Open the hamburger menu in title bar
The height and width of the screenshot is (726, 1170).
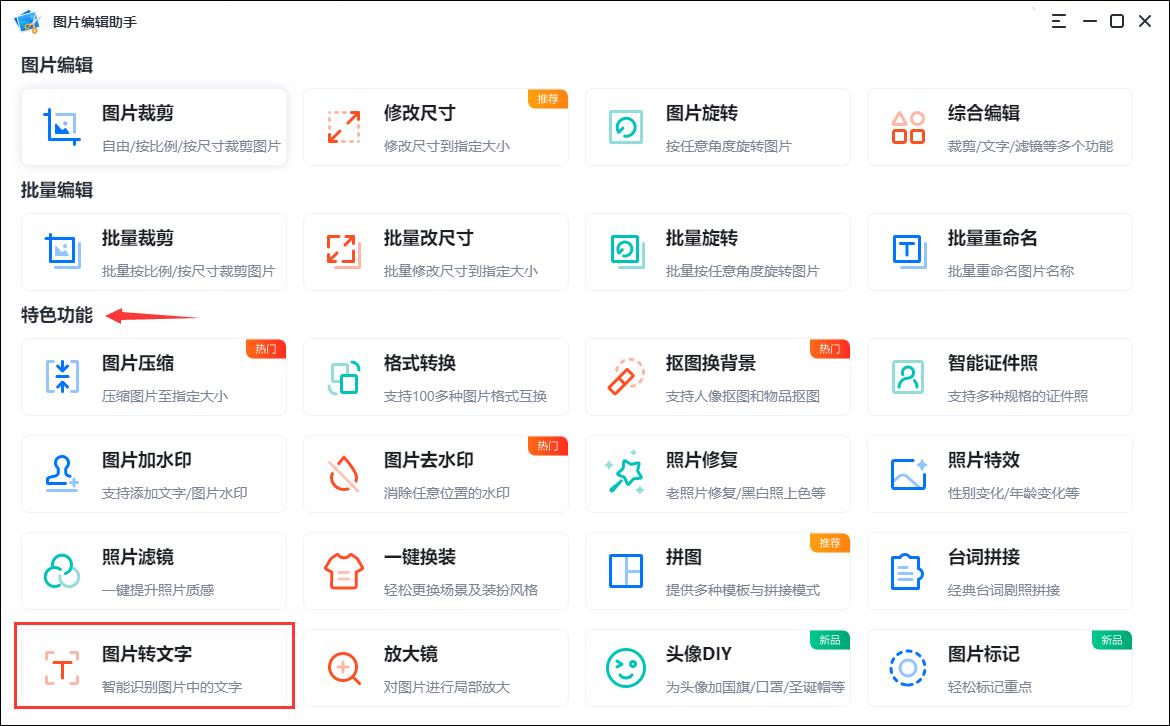click(1059, 21)
